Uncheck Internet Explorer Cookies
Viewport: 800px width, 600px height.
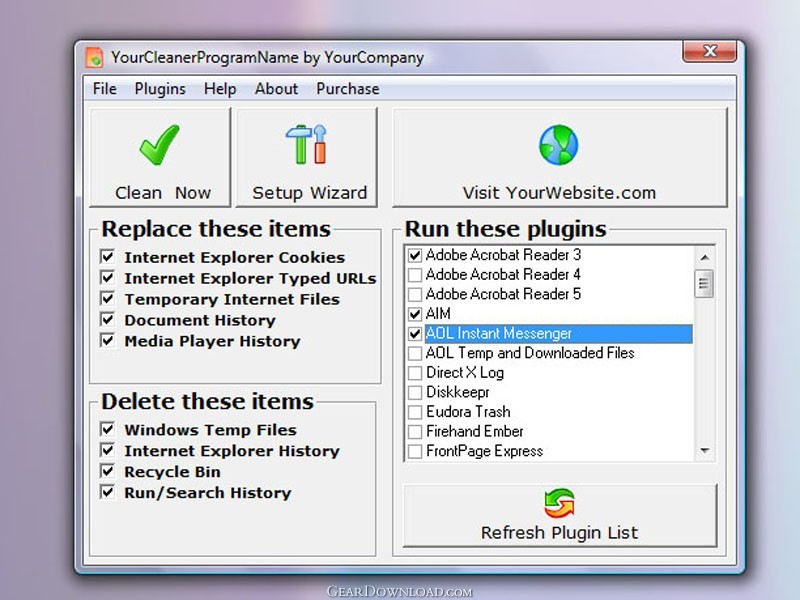coord(107,256)
